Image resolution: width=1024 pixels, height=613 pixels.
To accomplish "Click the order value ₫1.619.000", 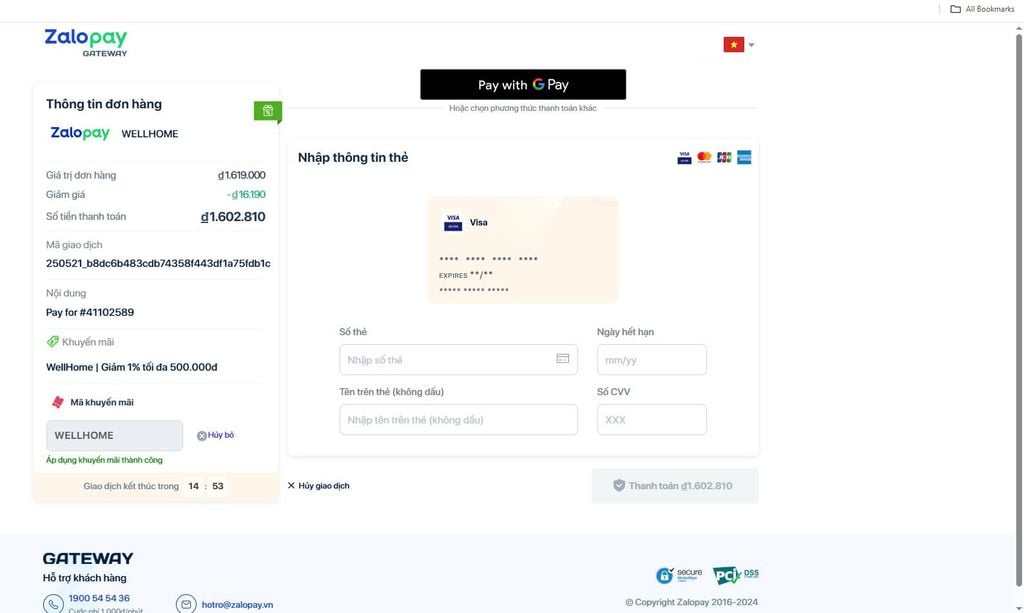I will (x=242, y=175).
